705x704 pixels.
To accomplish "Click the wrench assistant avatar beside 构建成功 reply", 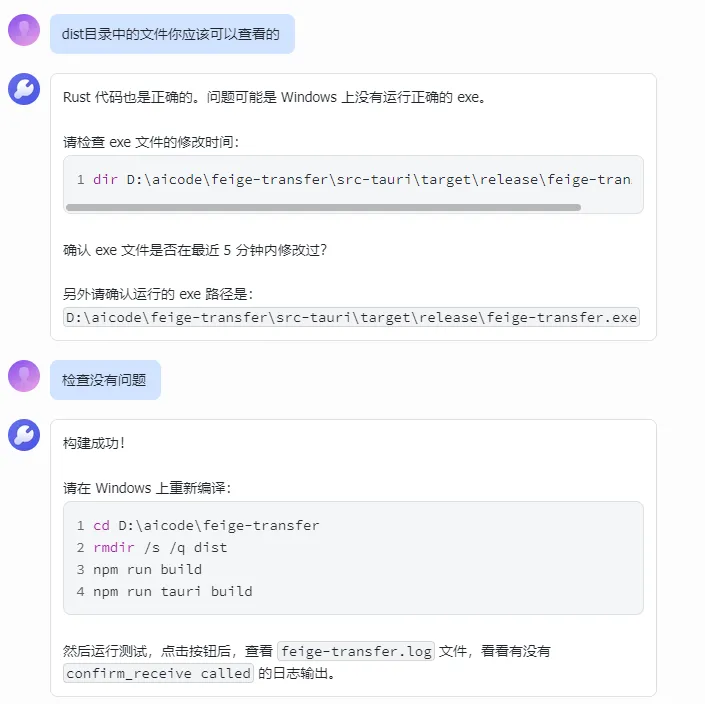I will [24, 435].
